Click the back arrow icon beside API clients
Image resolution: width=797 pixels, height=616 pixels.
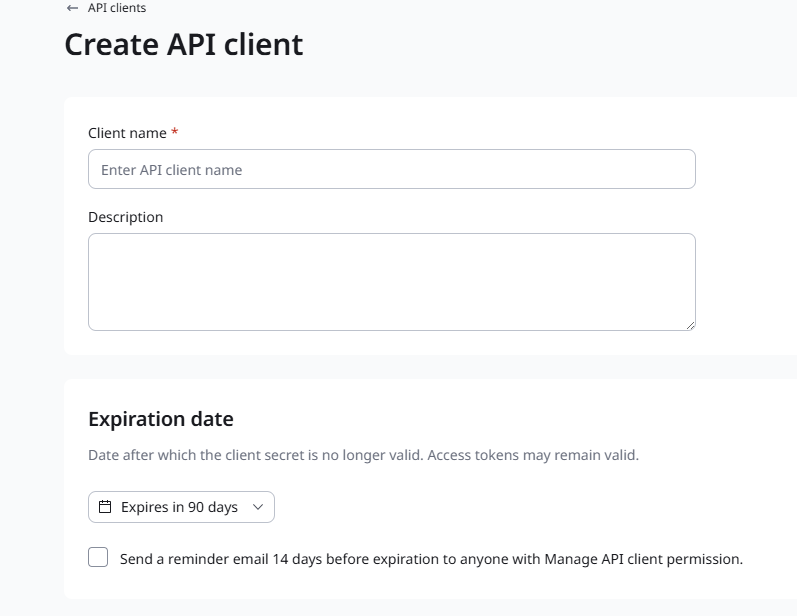(x=72, y=8)
